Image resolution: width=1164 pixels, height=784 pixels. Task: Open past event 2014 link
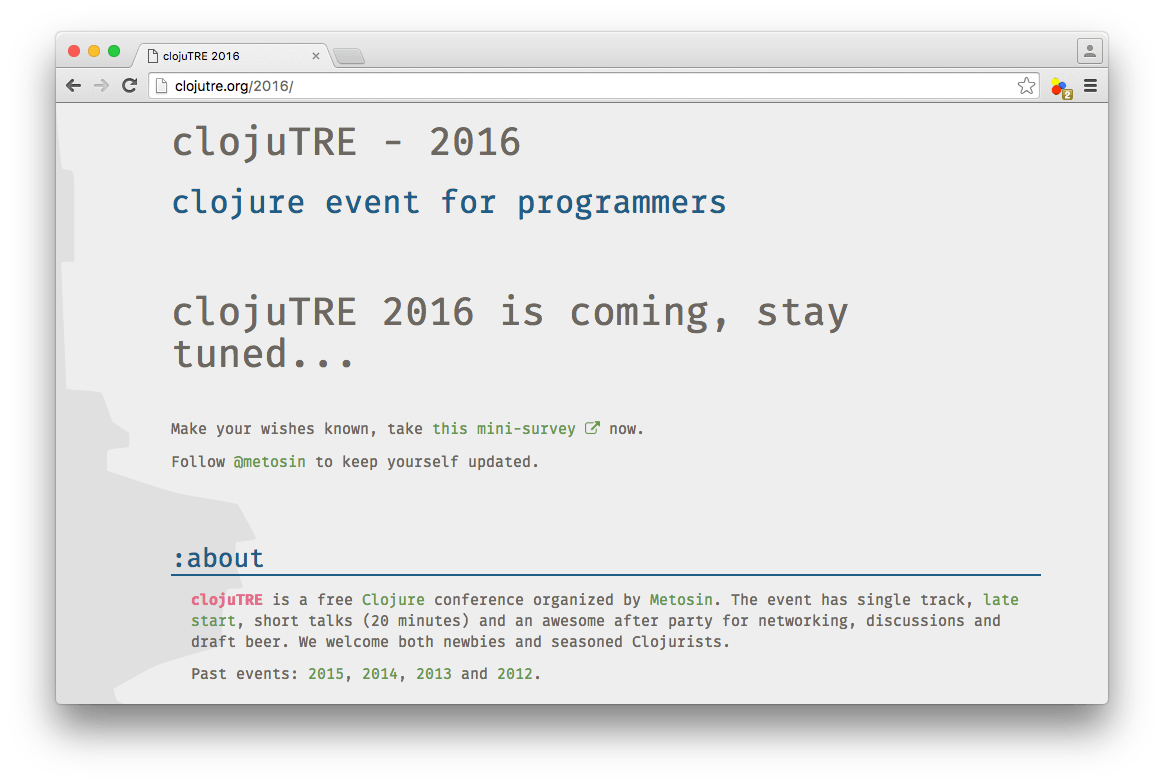pyautogui.click(x=379, y=674)
